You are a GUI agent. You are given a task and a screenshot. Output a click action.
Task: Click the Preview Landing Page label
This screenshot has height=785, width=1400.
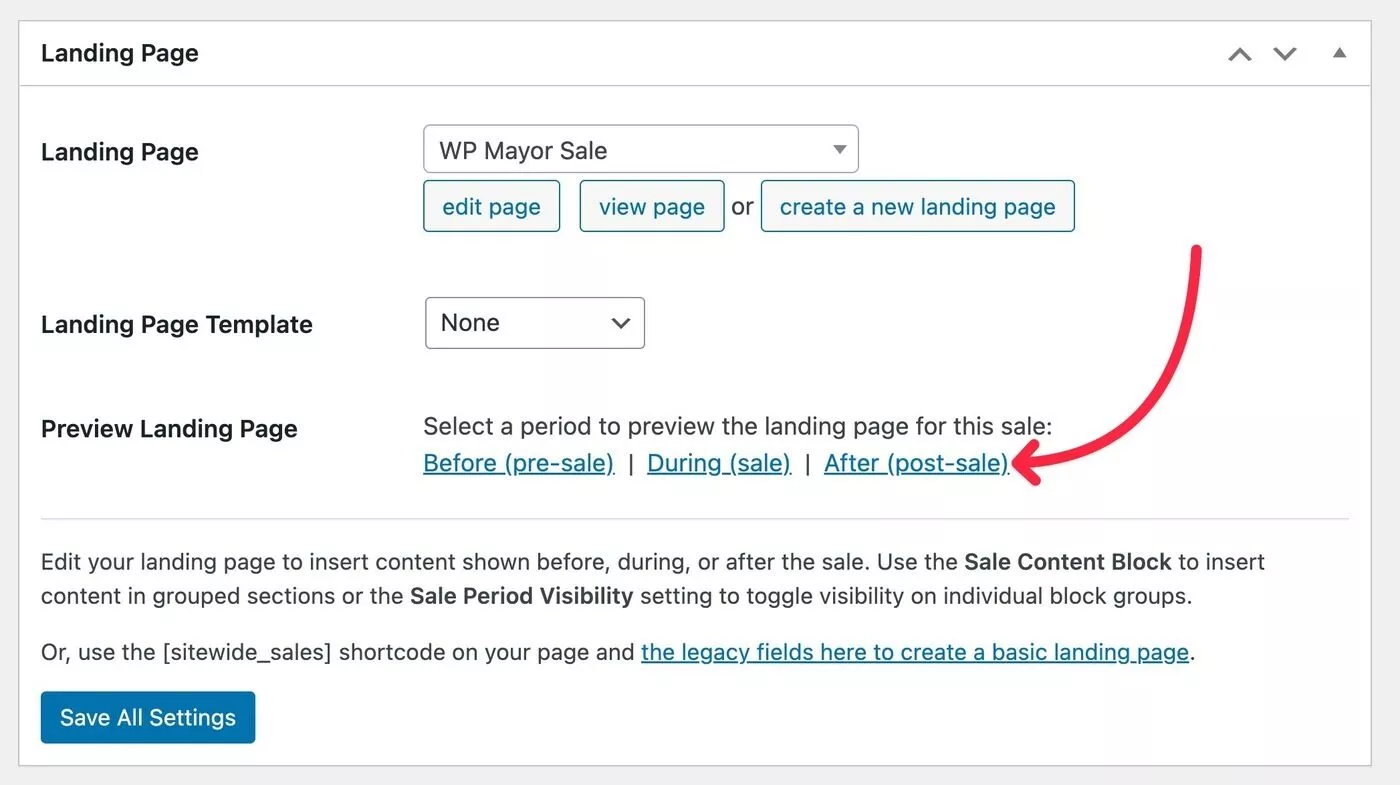pyautogui.click(x=170, y=429)
